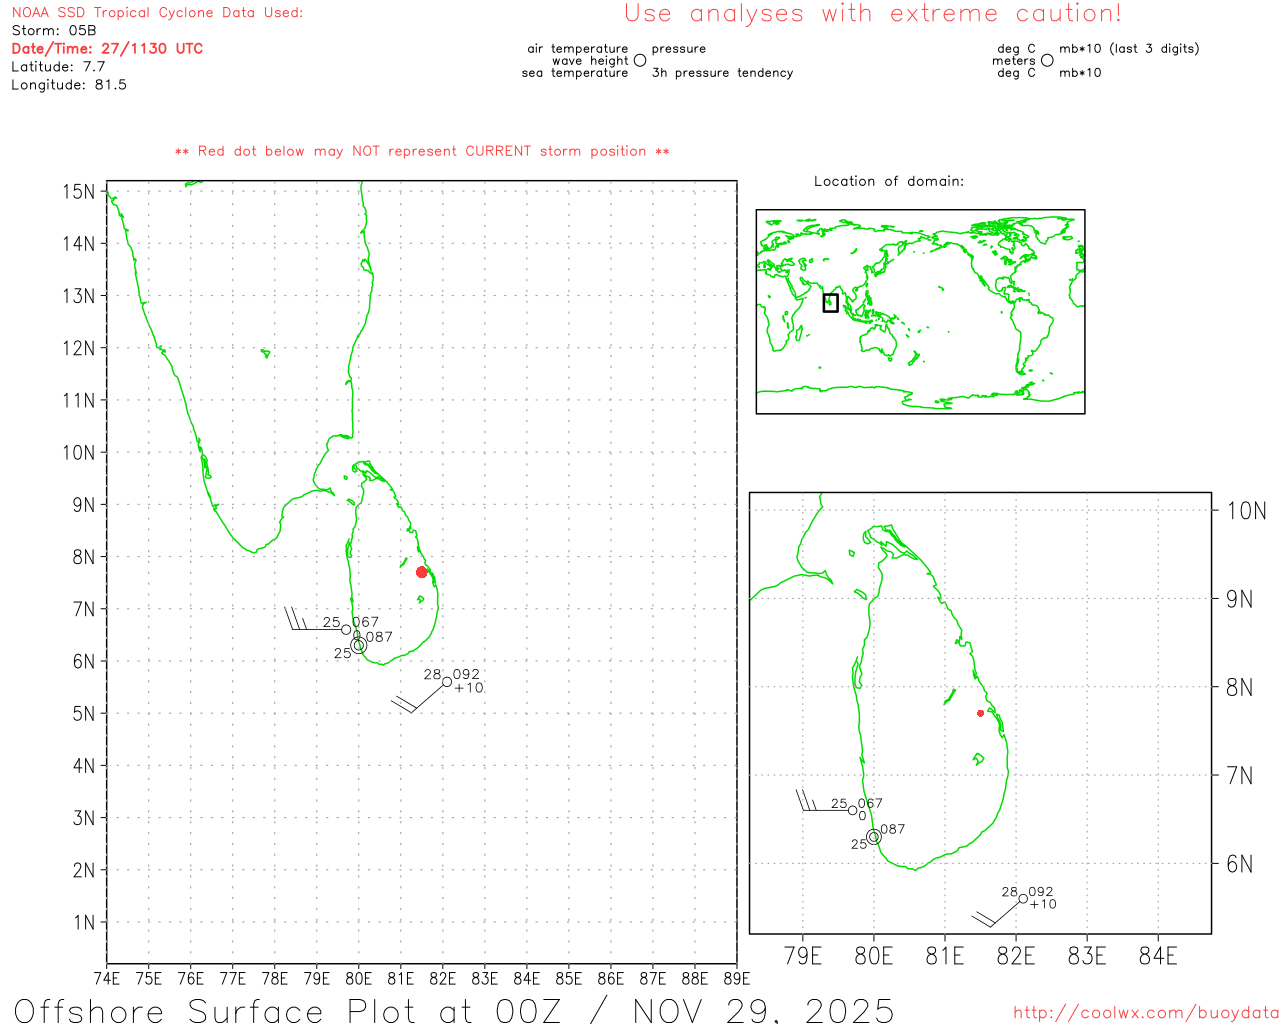Click the 15N latitude label on main map

pyautogui.click(x=79, y=191)
